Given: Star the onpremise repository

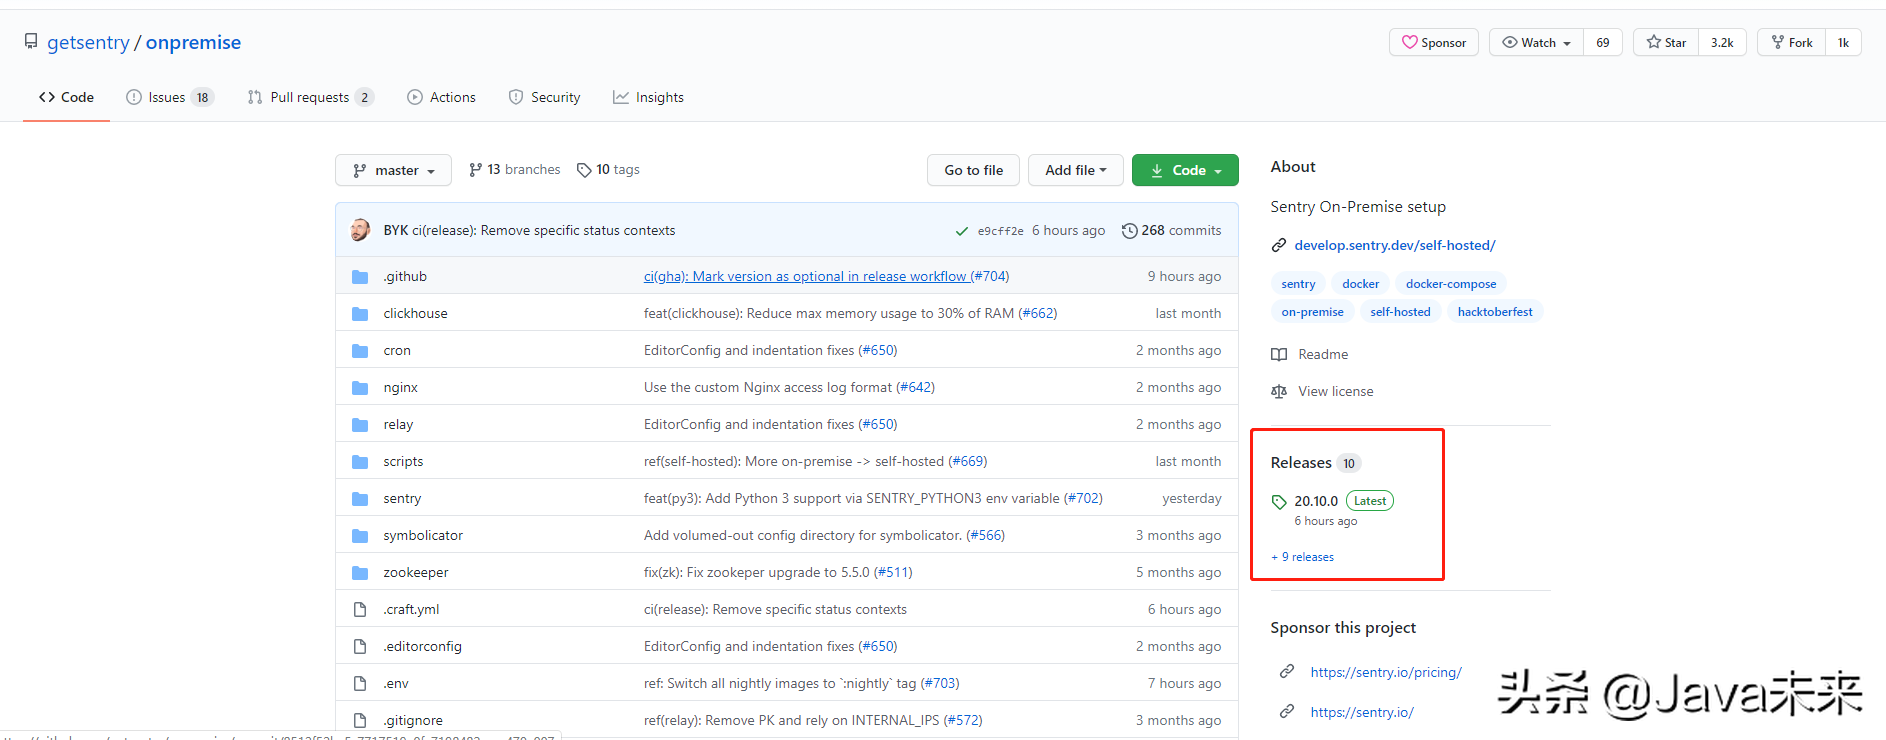Looking at the screenshot, I should click(1666, 42).
